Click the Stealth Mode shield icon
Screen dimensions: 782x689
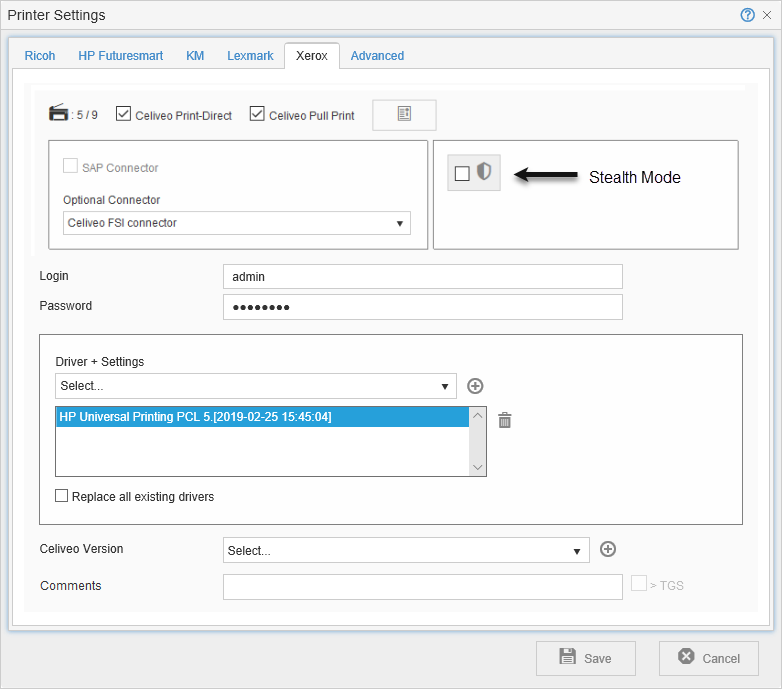485,173
